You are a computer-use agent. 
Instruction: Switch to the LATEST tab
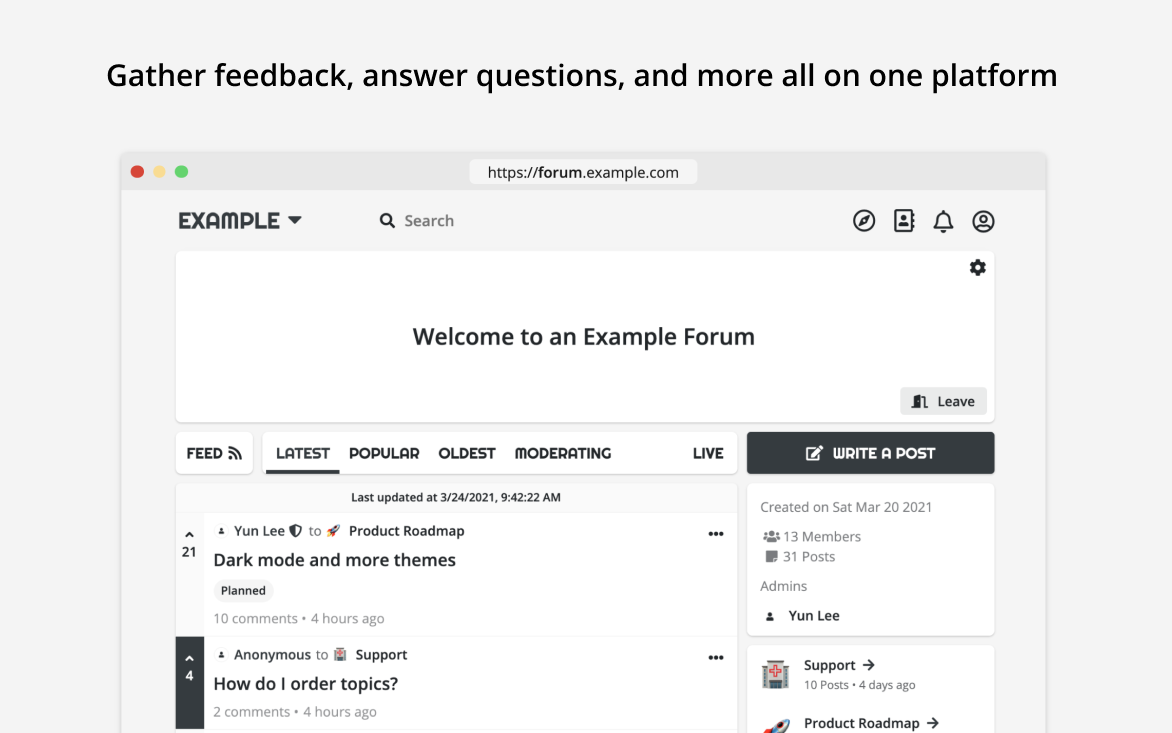point(303,453)
